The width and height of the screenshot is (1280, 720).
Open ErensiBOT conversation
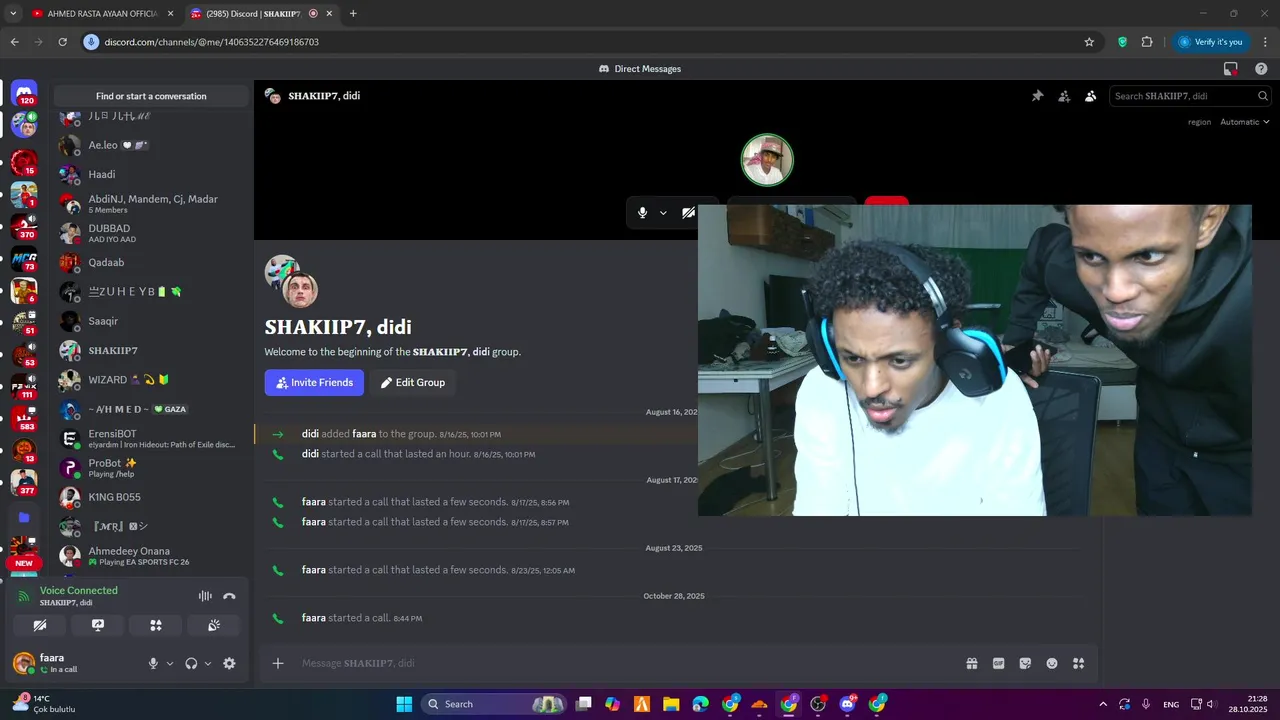click(x=151, y=438)
